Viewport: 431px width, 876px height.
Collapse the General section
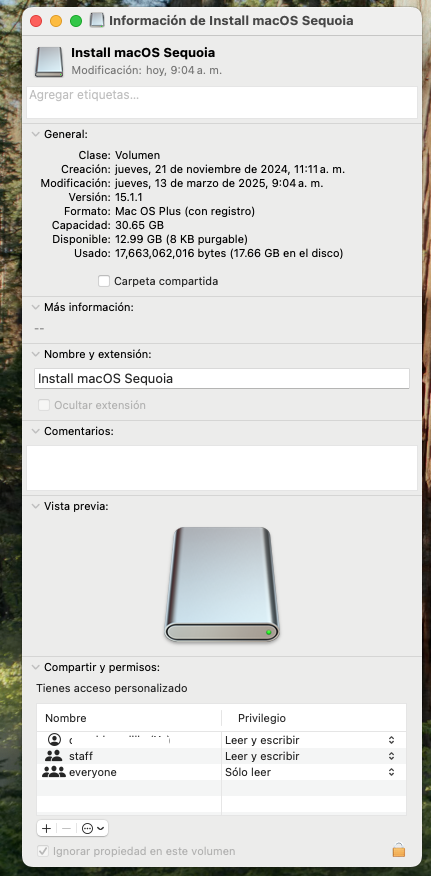point(36,134)
